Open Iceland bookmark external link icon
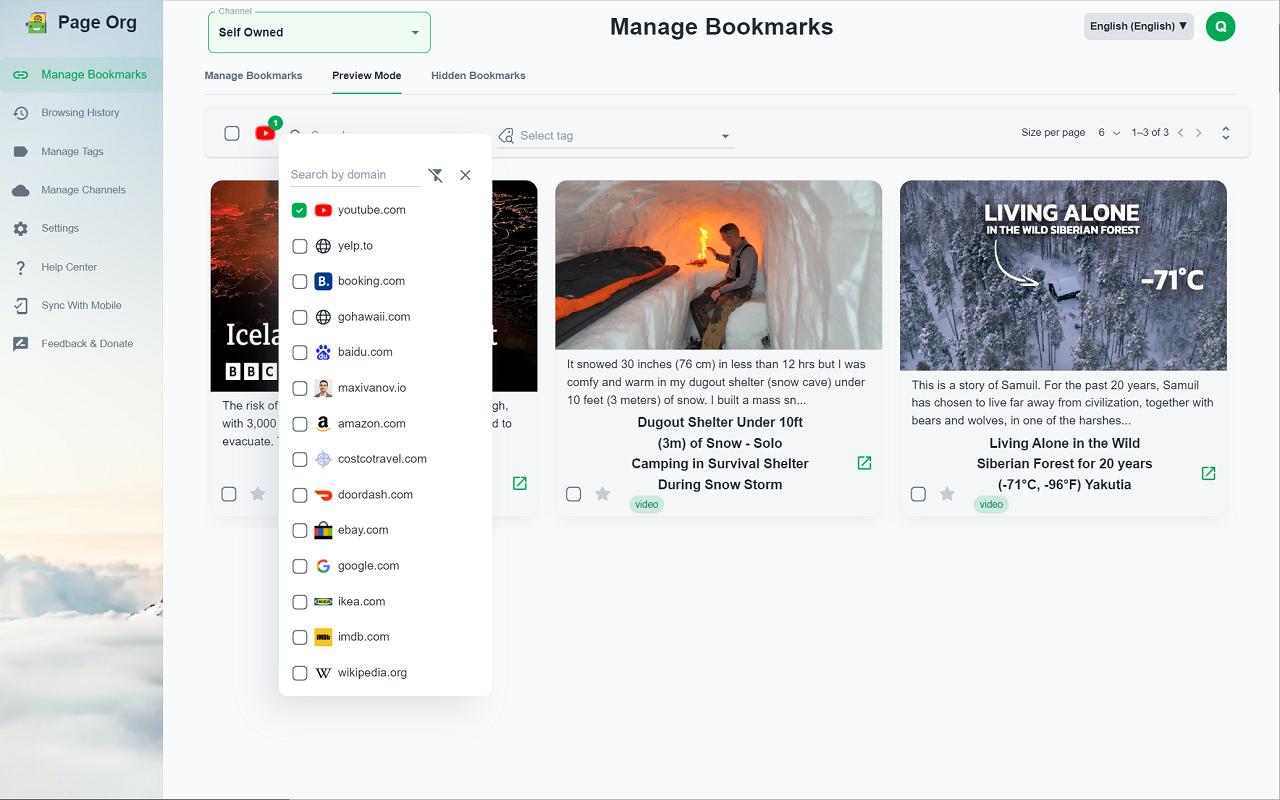1280x800 pixels. [519, 483]
